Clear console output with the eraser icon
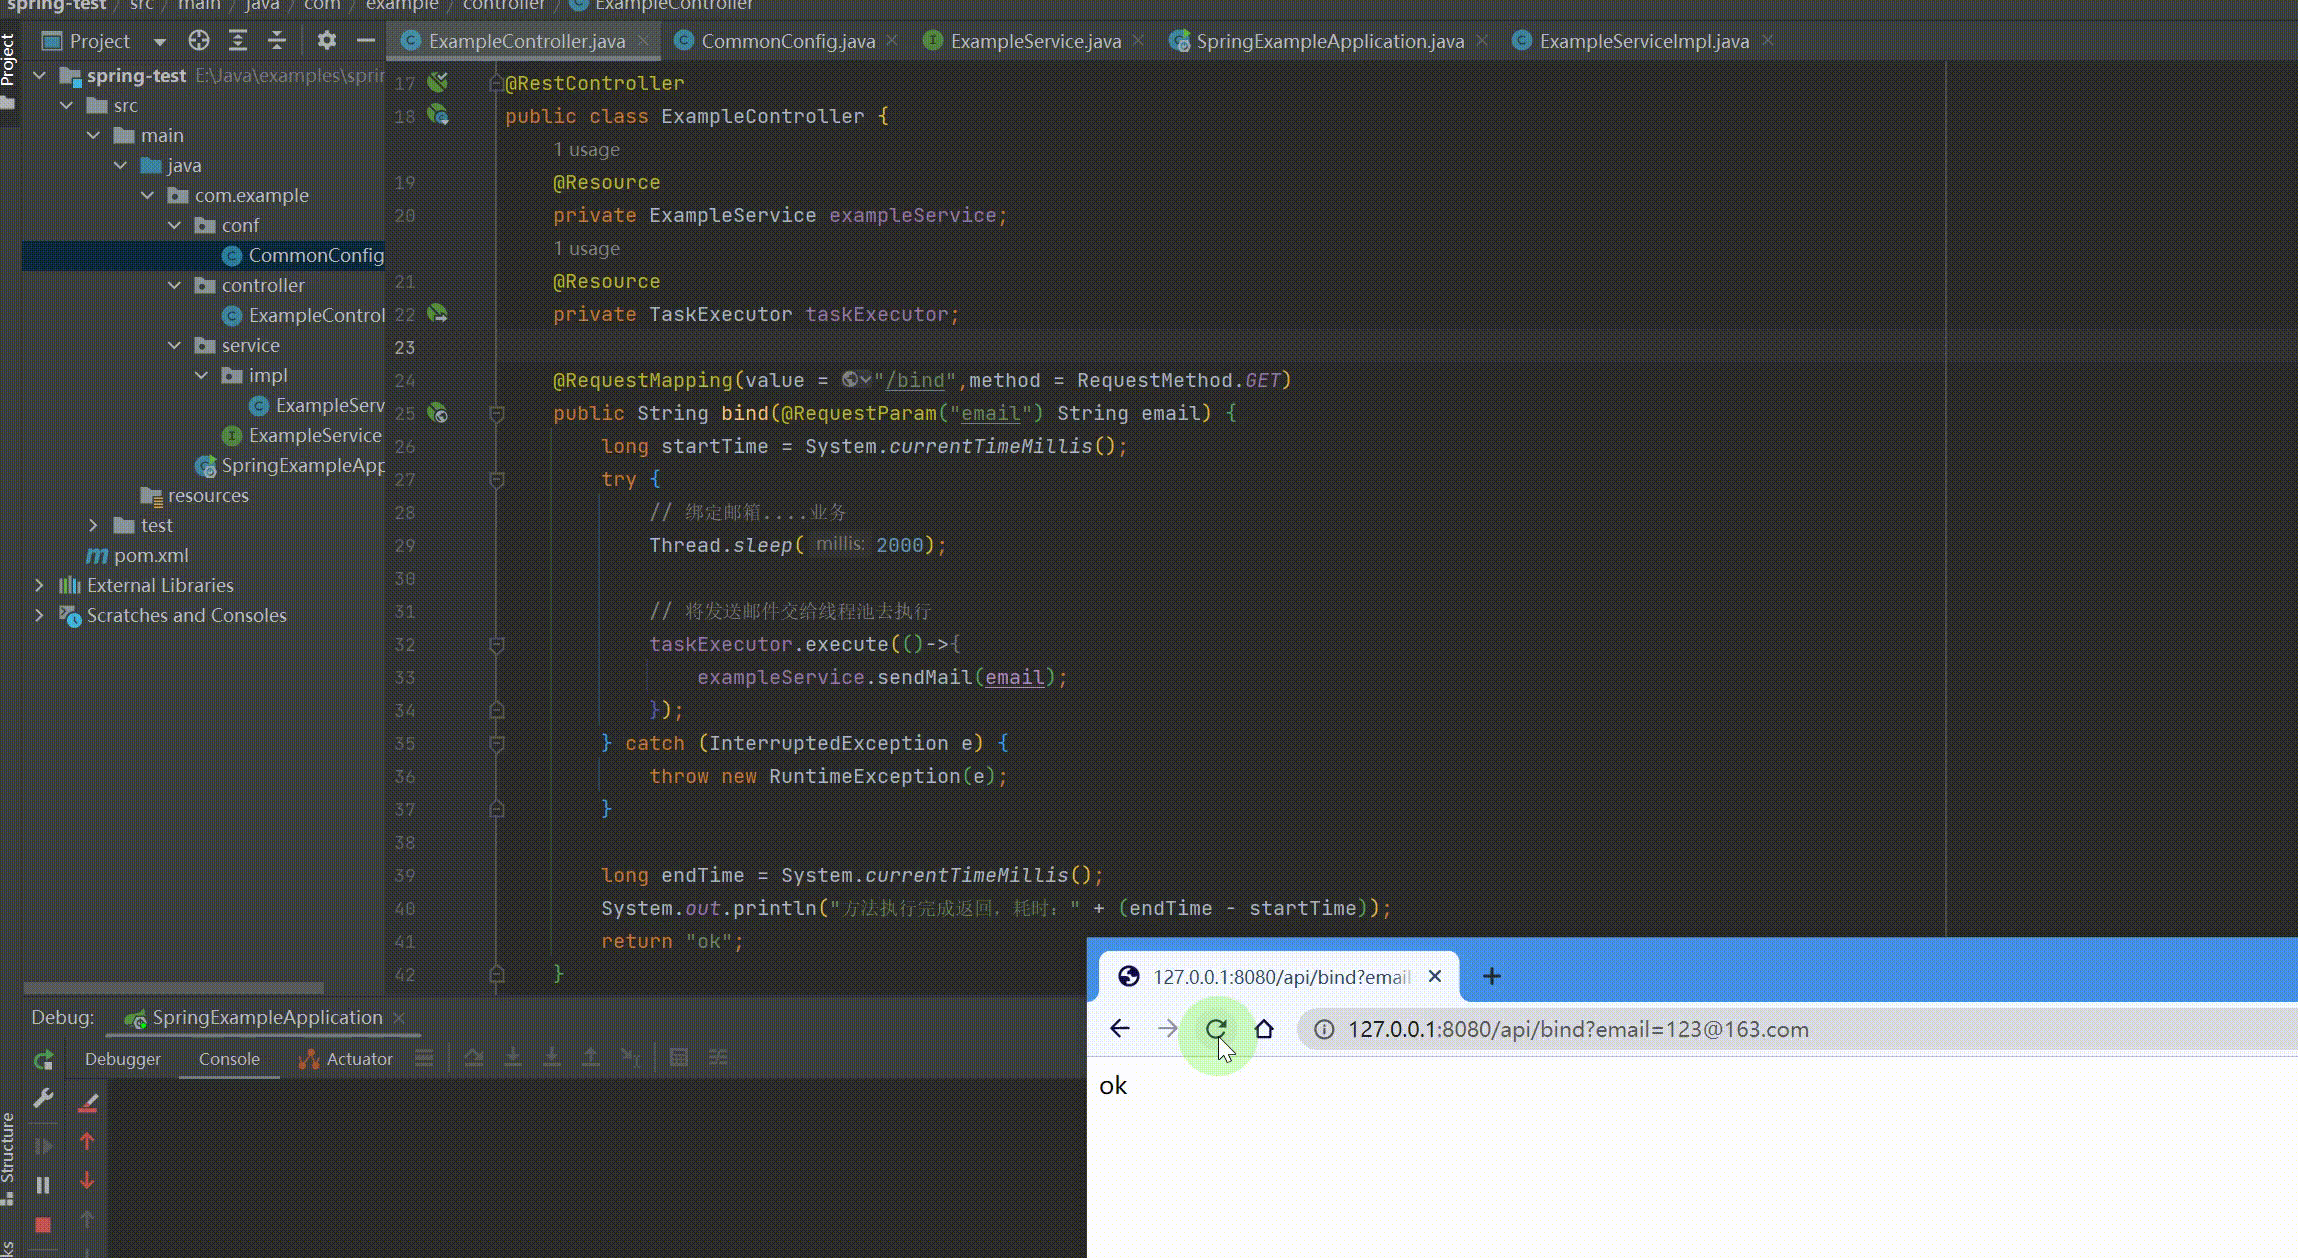The width and height of the screenshot is (2298, 1258). point(87,1102)
